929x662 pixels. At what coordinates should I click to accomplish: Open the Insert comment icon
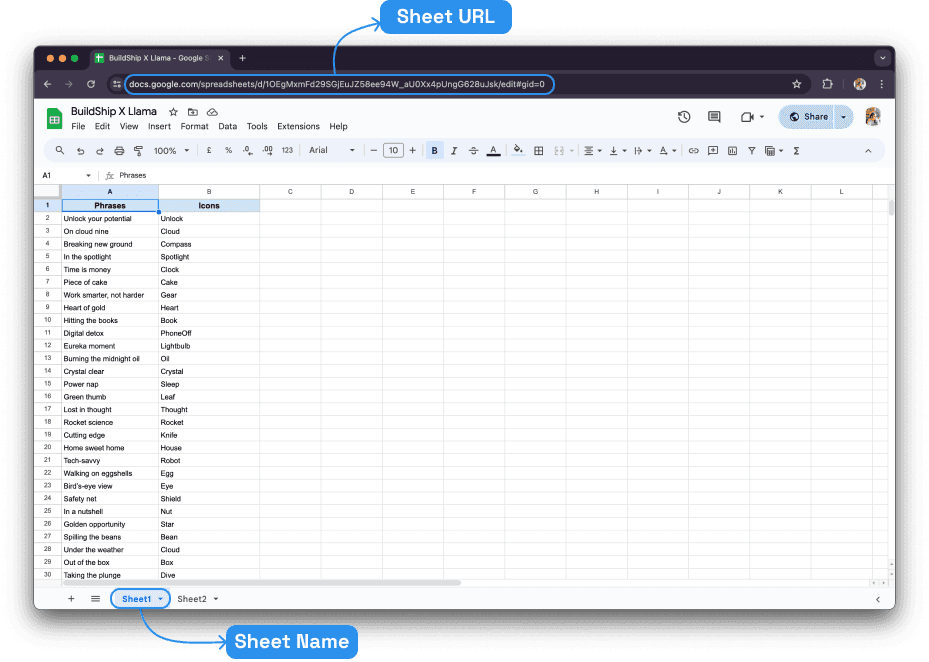(712, 150)
